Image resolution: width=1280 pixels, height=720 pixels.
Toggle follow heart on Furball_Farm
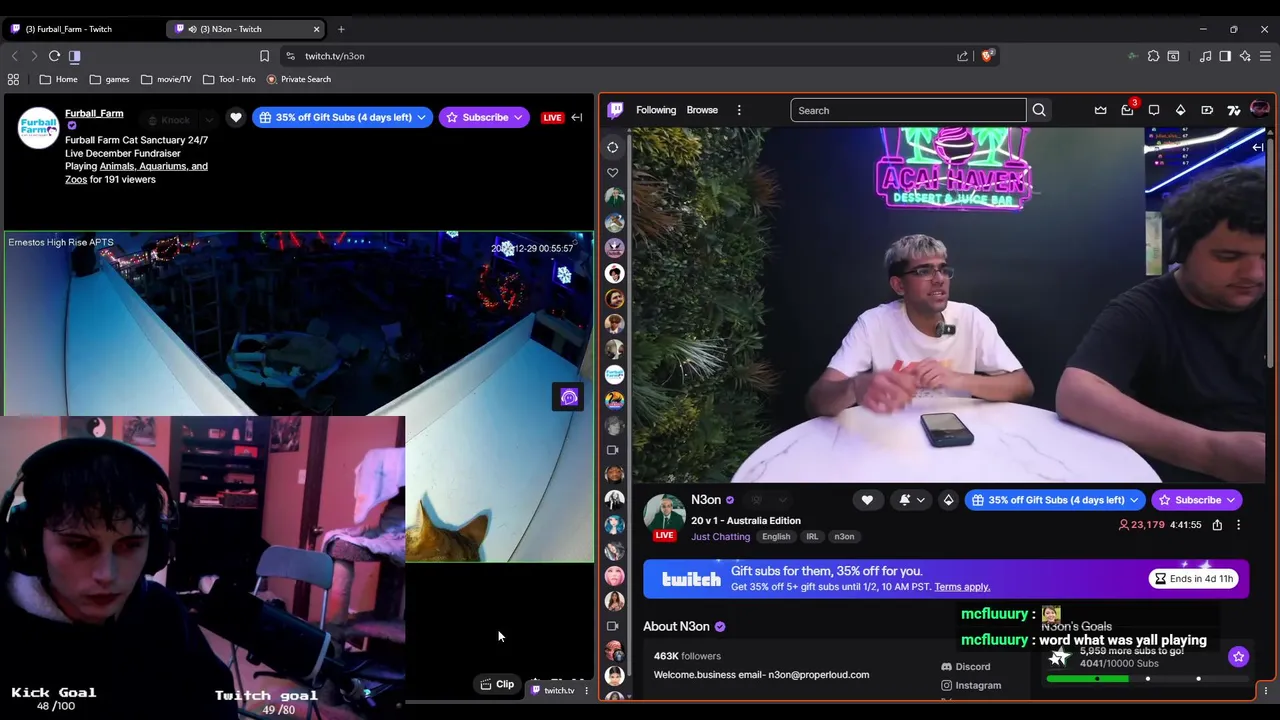236,117
